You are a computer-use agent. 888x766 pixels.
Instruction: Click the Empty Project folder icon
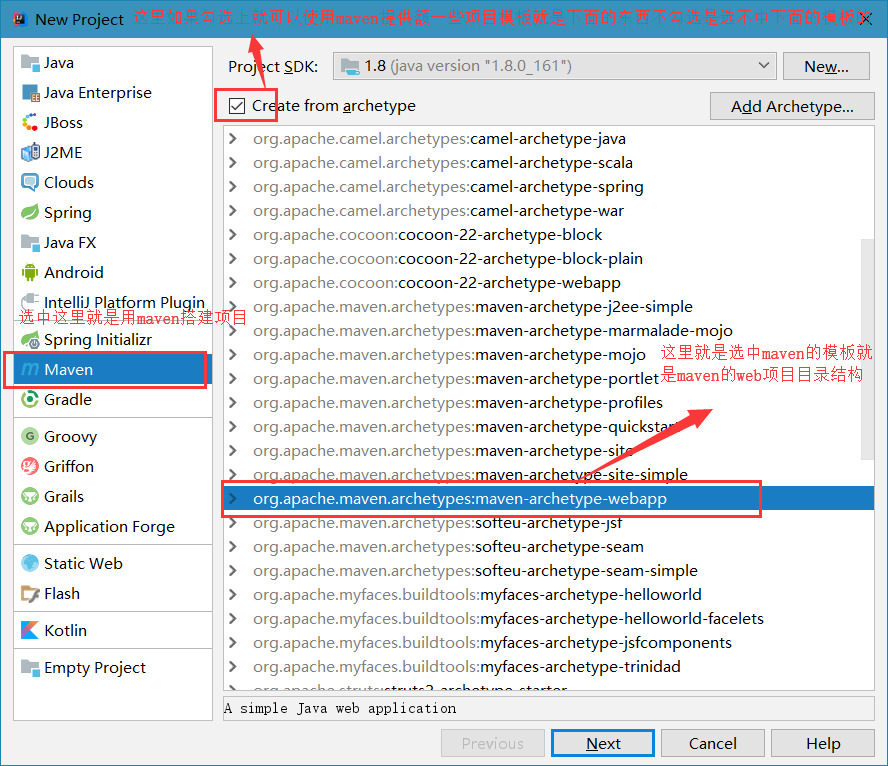click(x=30, y=667)
